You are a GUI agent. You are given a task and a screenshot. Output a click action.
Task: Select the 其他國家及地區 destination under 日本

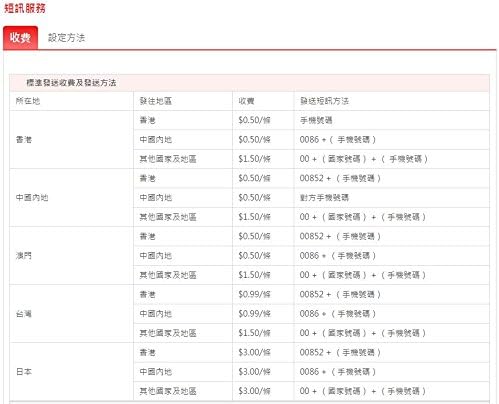(168, 391)
